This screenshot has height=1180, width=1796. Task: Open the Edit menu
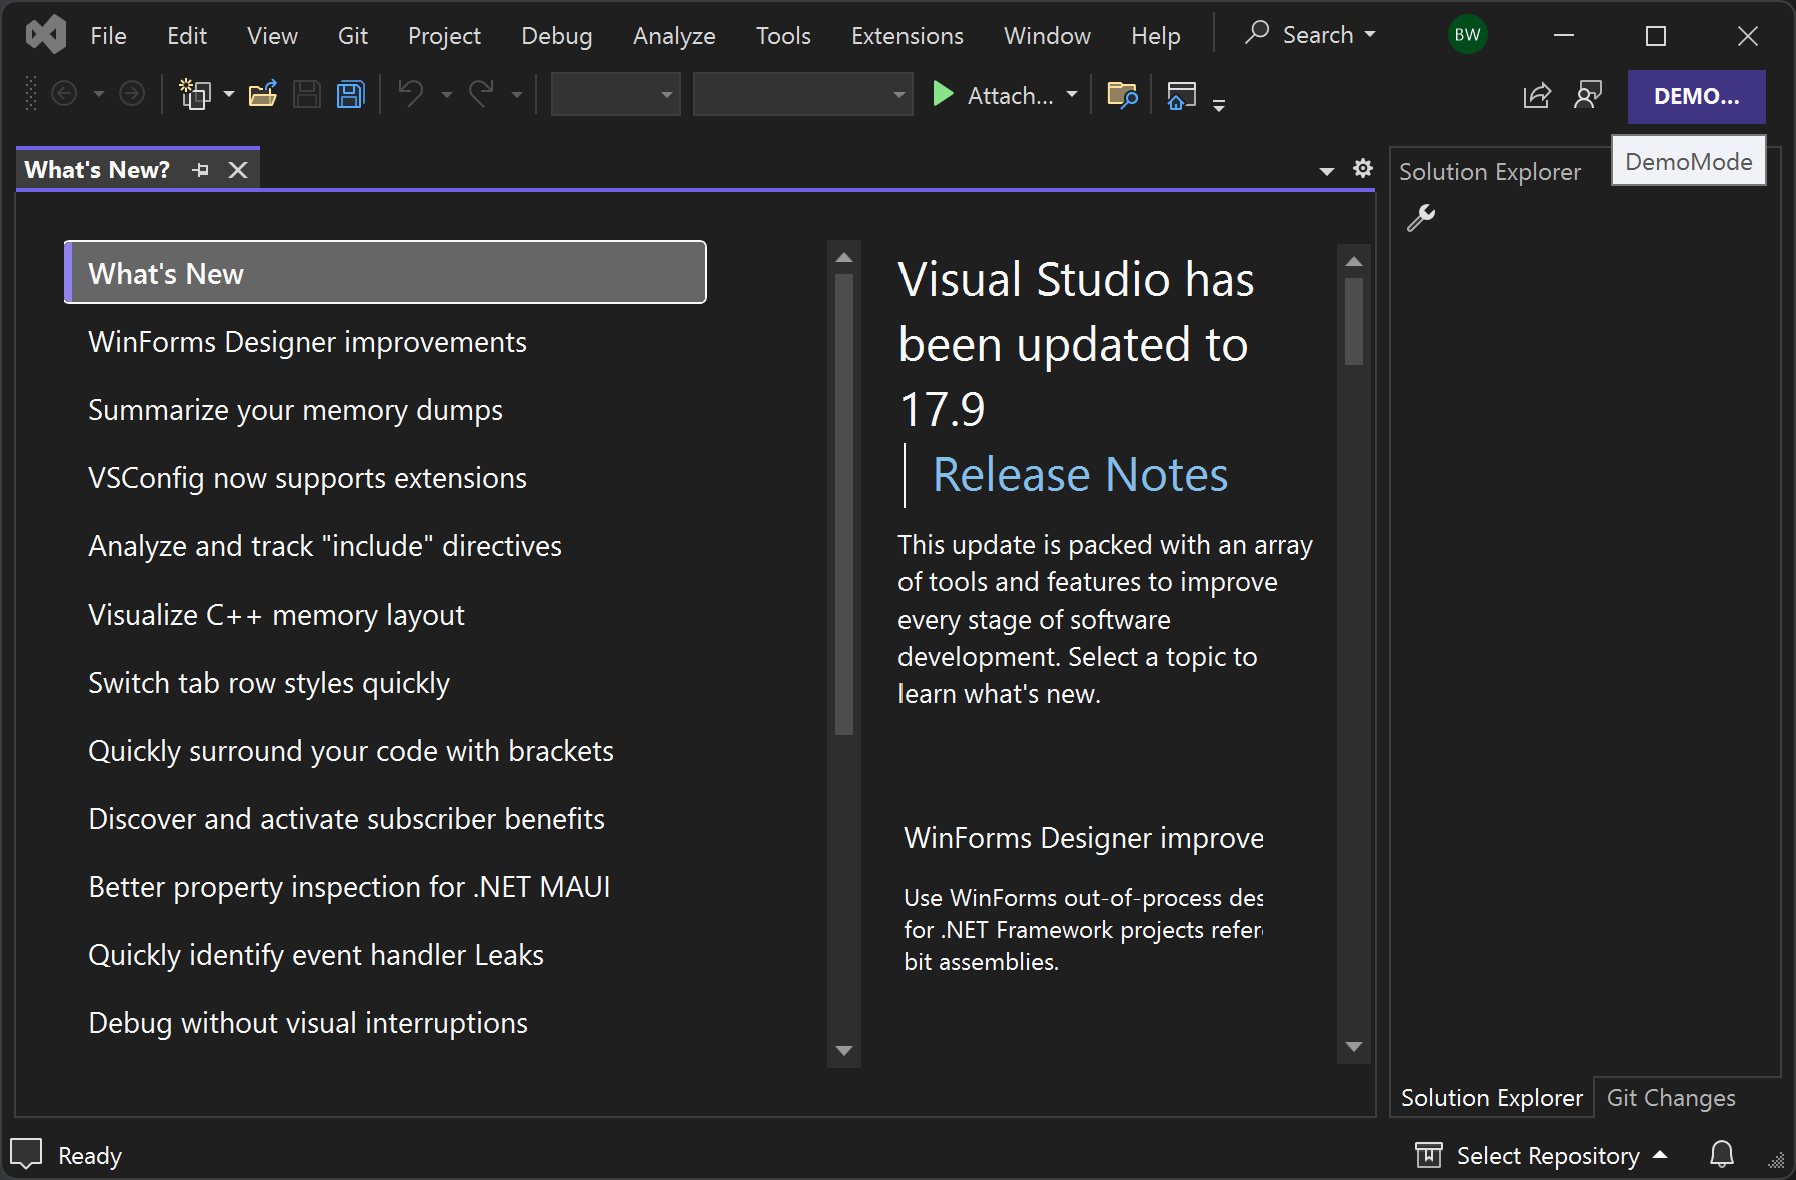187,36
